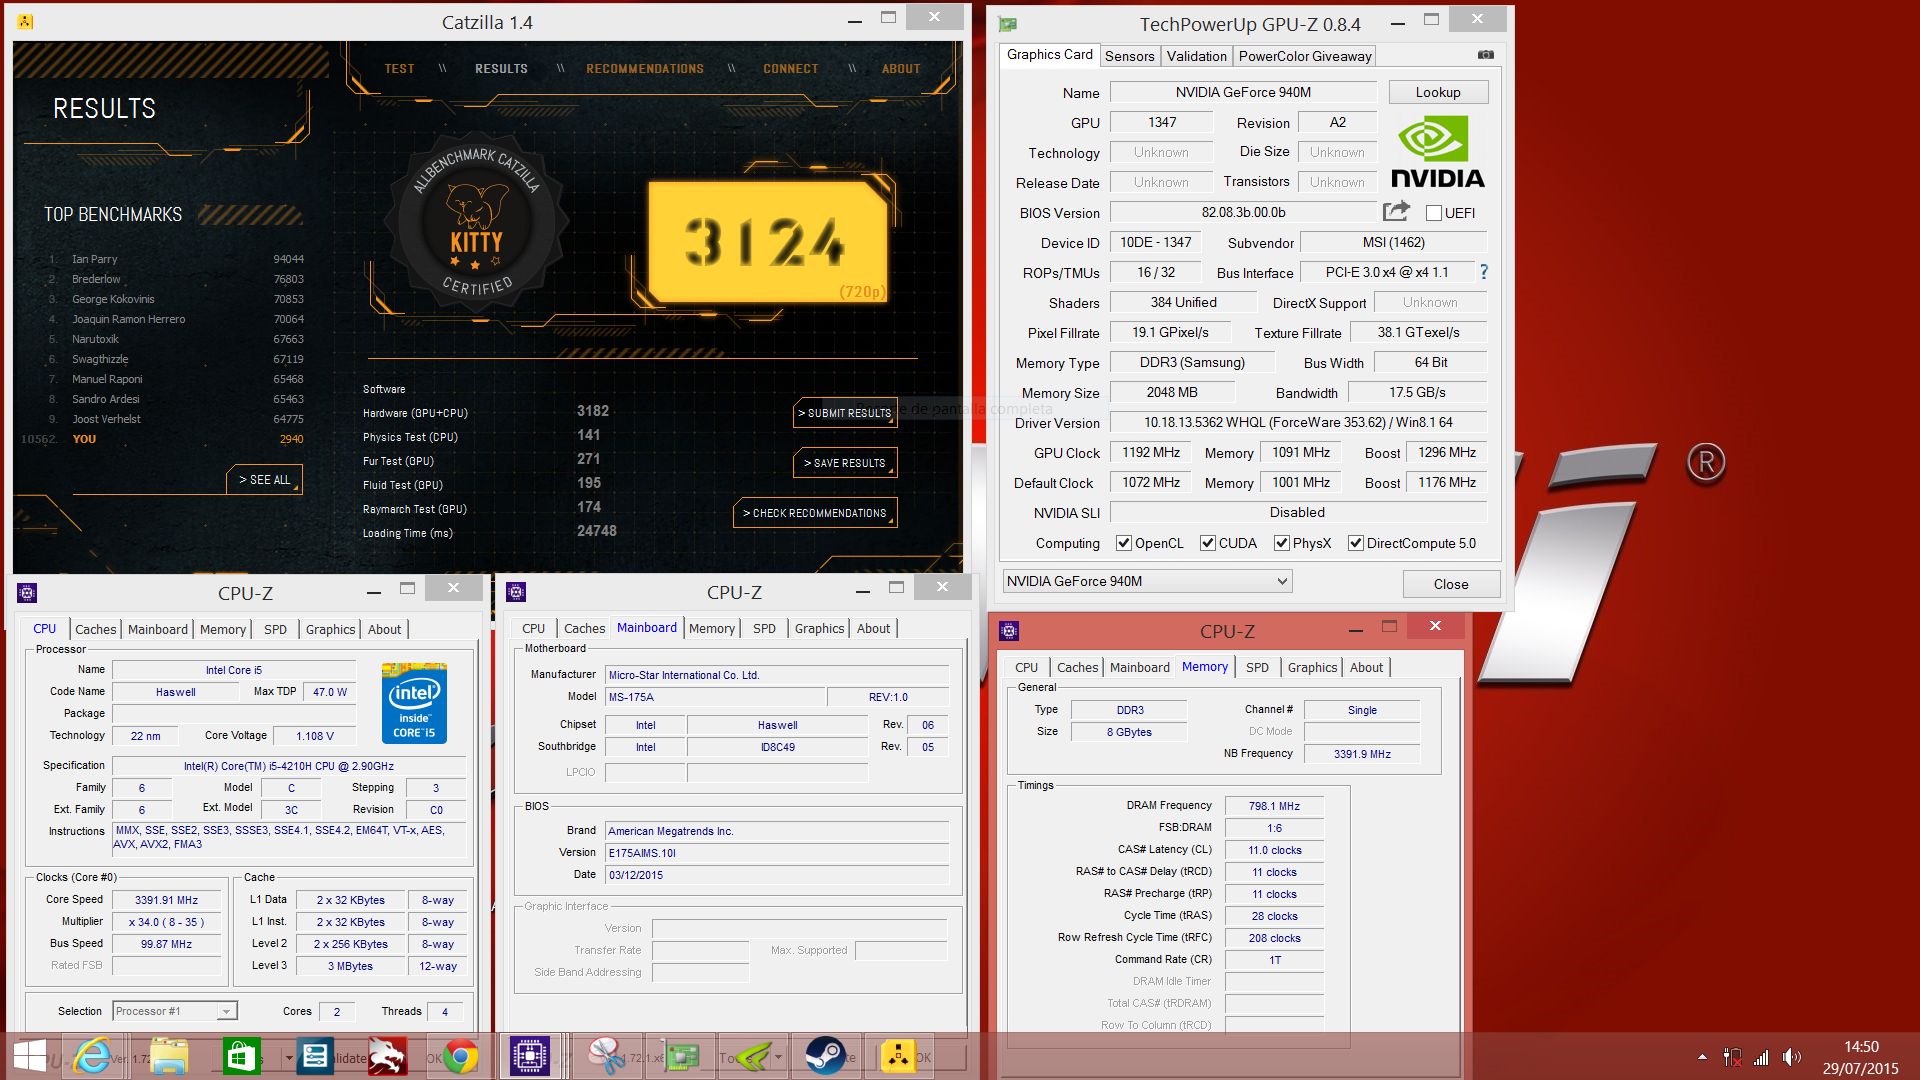The width and height of the screenshot is (1920, 1080).
Task: Switch to Catzilla via yellow taskbar icon
Action: click(898, 1056)
